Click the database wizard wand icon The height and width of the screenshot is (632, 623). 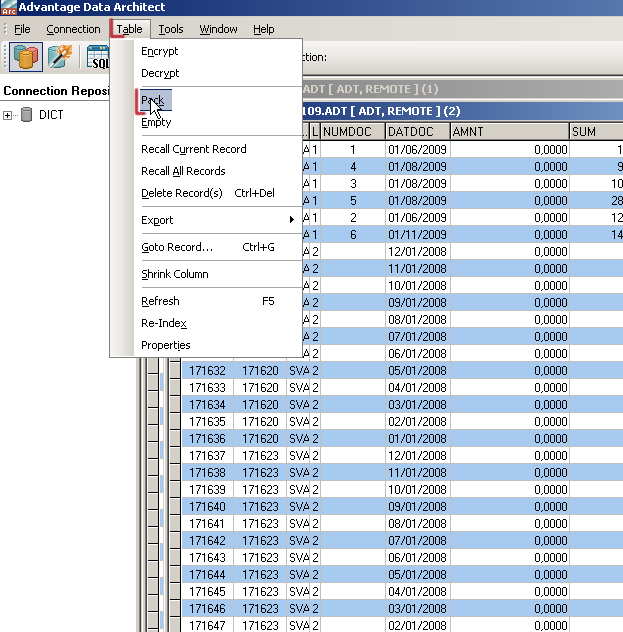coord(60,57)
